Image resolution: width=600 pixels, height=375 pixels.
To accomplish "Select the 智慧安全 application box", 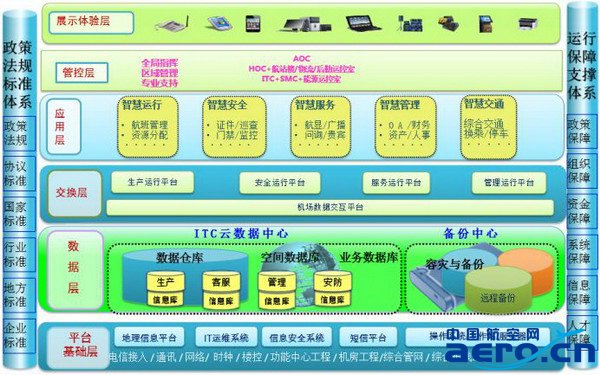I will point(234,127).
